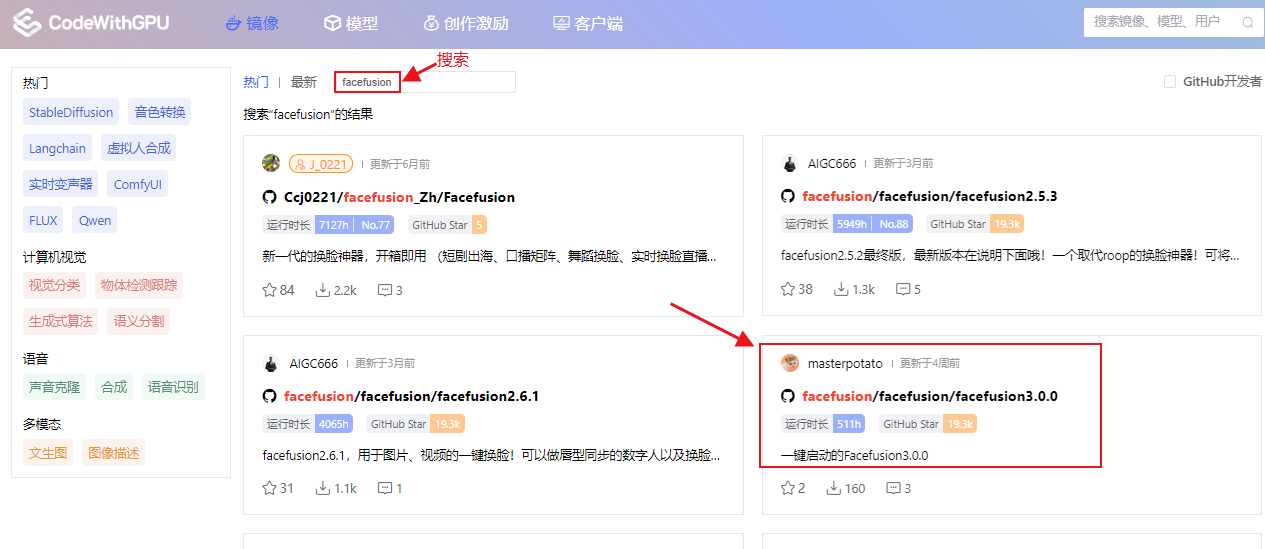The image size is (1265, 549).
Task: Click AIGC666 avatar on the facefusion2.5.3 card
Action: coord(789,163)
